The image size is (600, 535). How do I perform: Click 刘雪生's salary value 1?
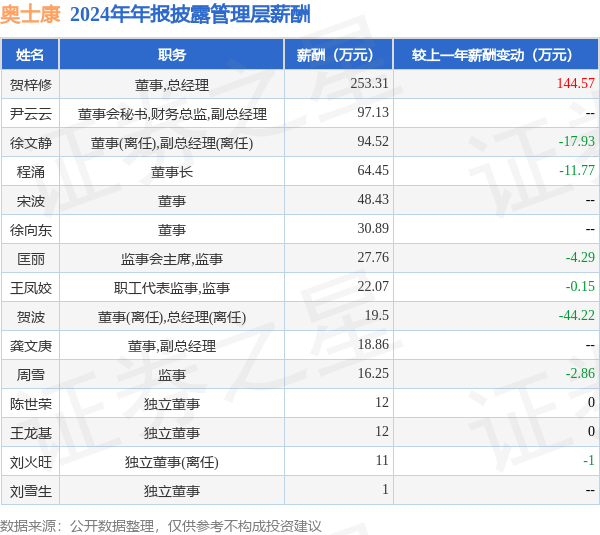pyautogui.click(x=385, y=489)
